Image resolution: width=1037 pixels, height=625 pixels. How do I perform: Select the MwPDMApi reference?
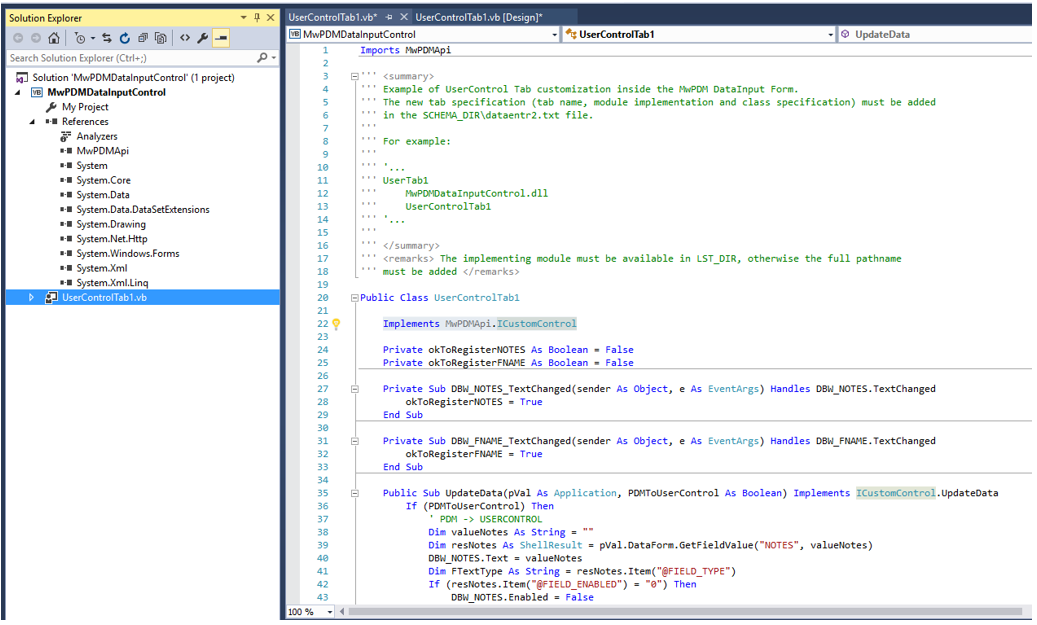point(103,151)
